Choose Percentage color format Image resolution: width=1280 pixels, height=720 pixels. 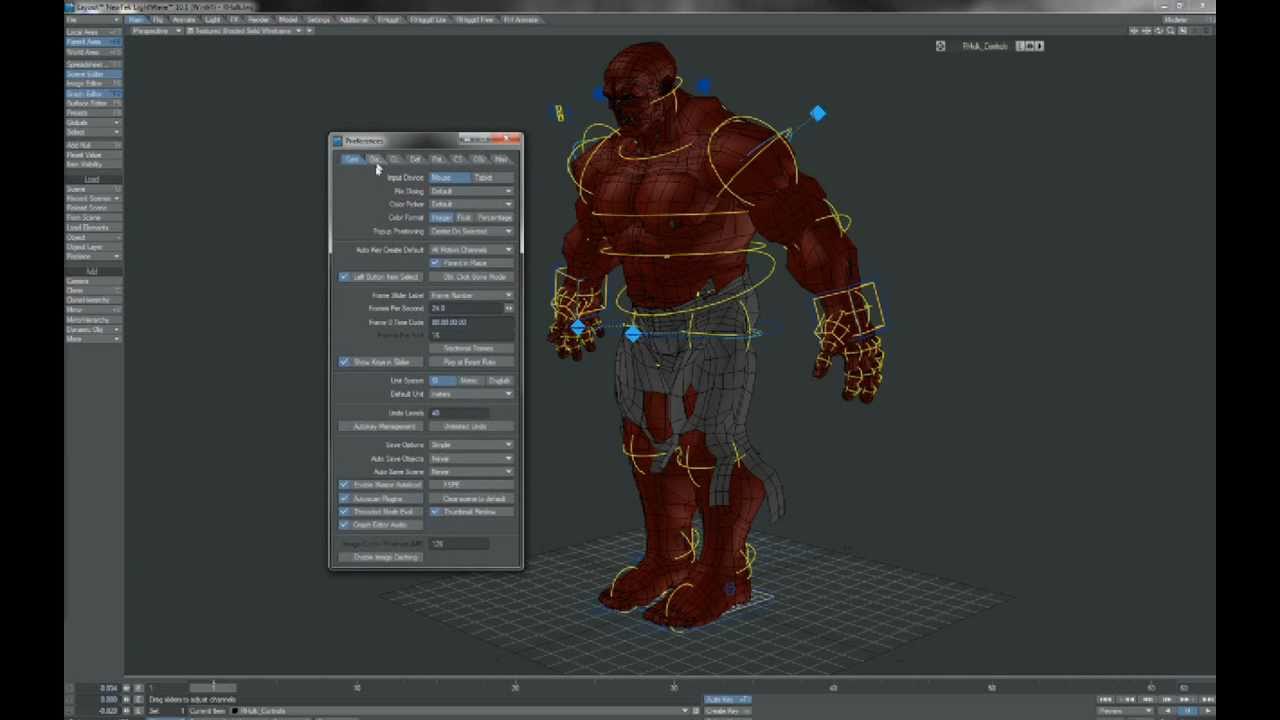[x=494, y=218]
